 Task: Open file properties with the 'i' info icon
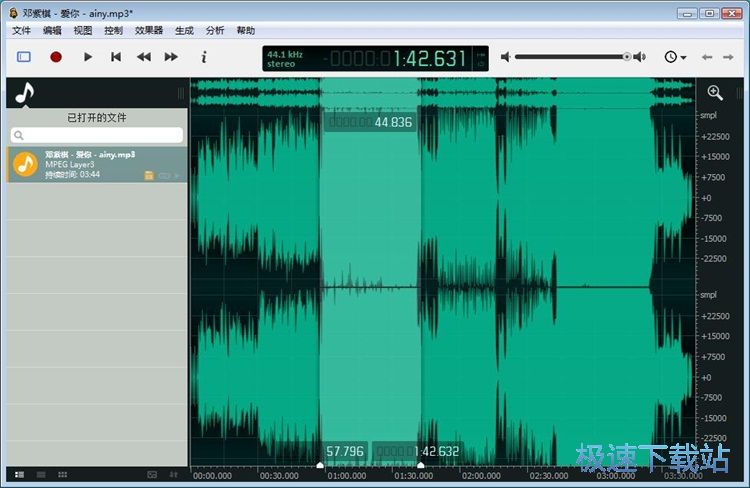click(x=204, y=57)
